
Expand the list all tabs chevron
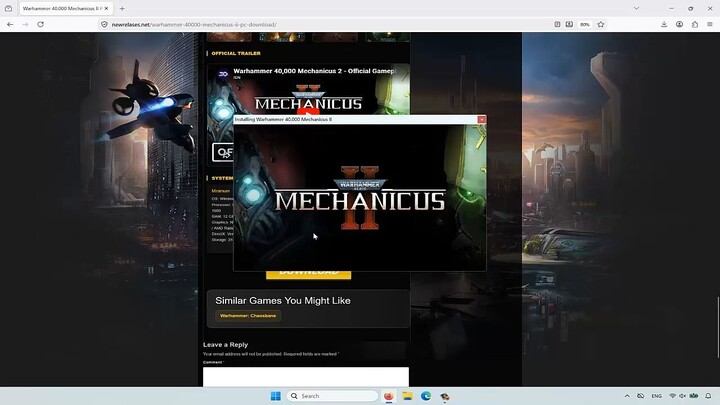pos(636,8)
